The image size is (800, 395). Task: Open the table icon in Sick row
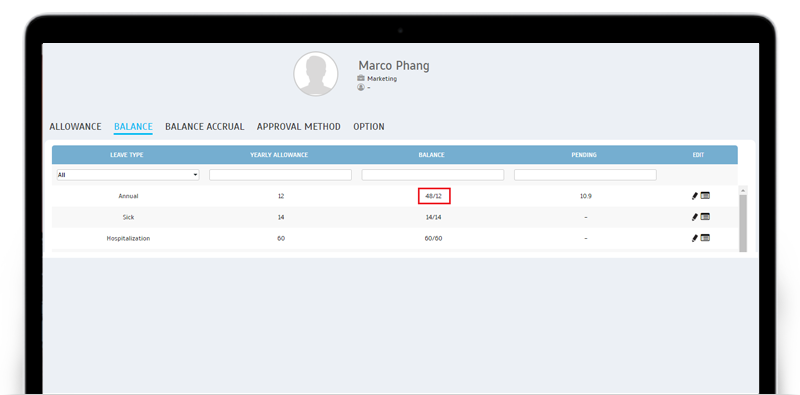pyautogui.click(x=705, y=217)
